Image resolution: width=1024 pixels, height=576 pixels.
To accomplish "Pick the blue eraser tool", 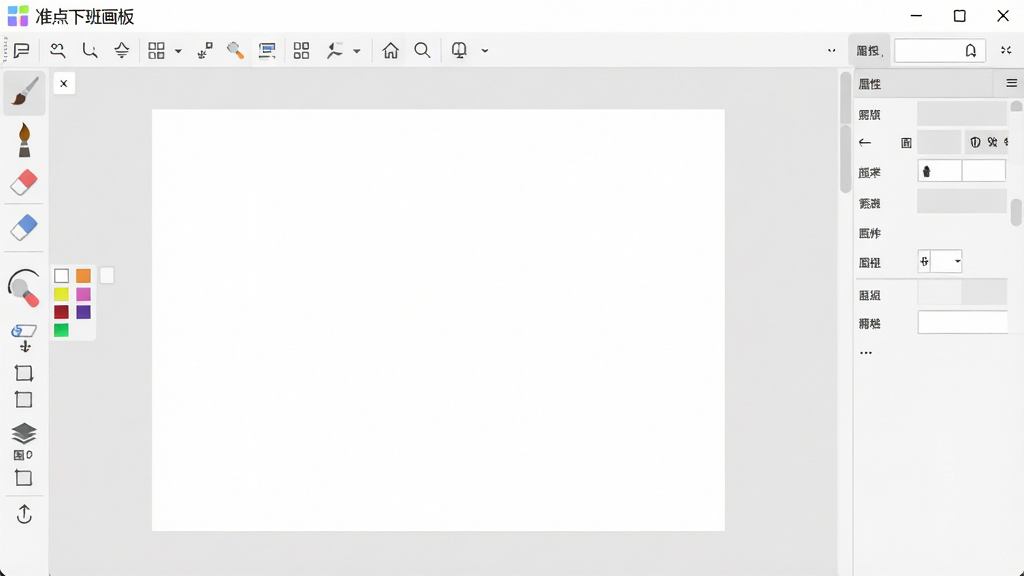I will 24,227.
